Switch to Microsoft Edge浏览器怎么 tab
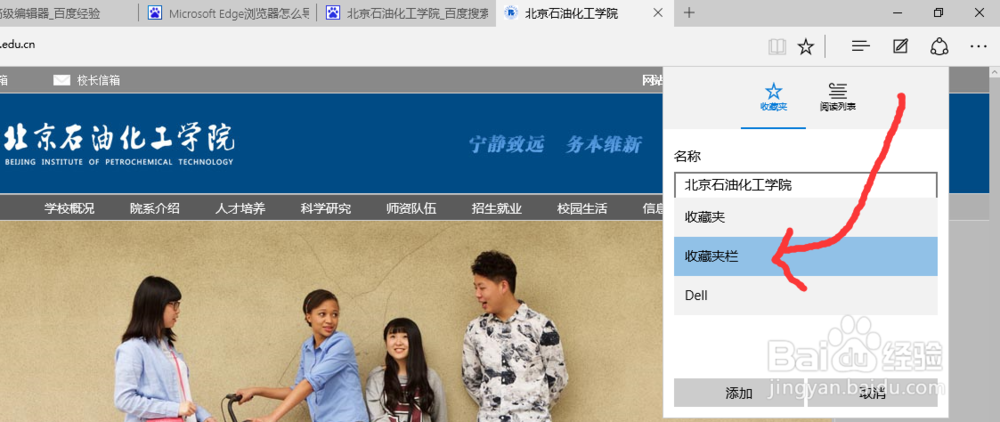1000x422 pixels. pos(227,13)
